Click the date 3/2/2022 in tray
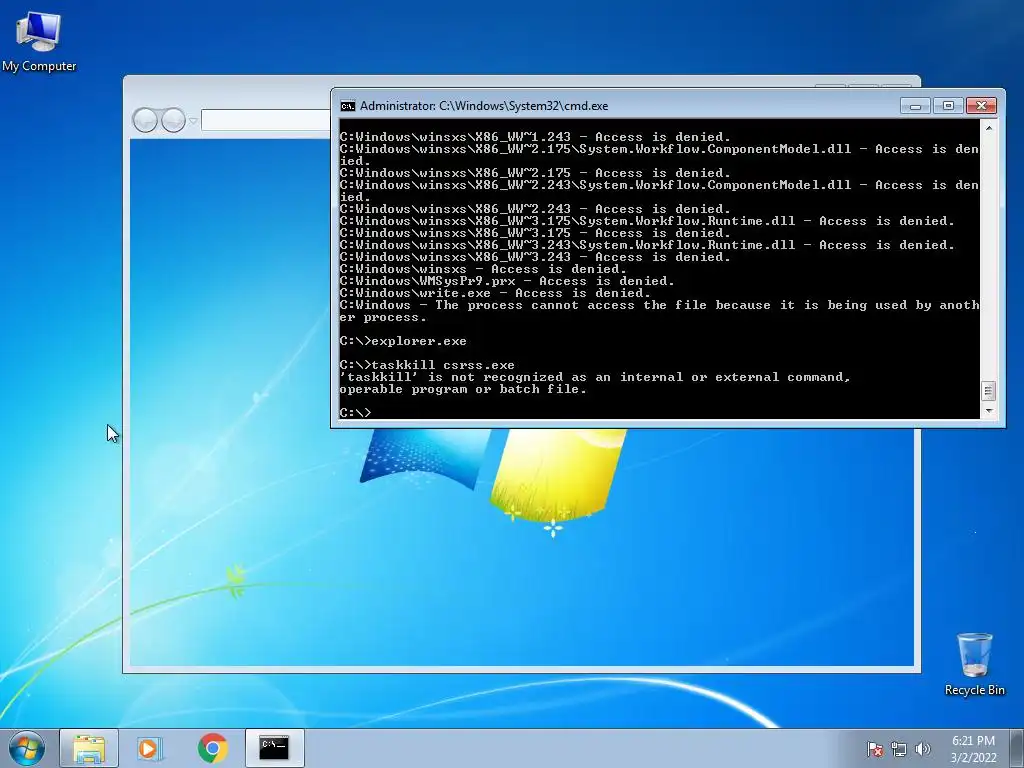This screenshot has height=768, width=1024. pos(973,758)
